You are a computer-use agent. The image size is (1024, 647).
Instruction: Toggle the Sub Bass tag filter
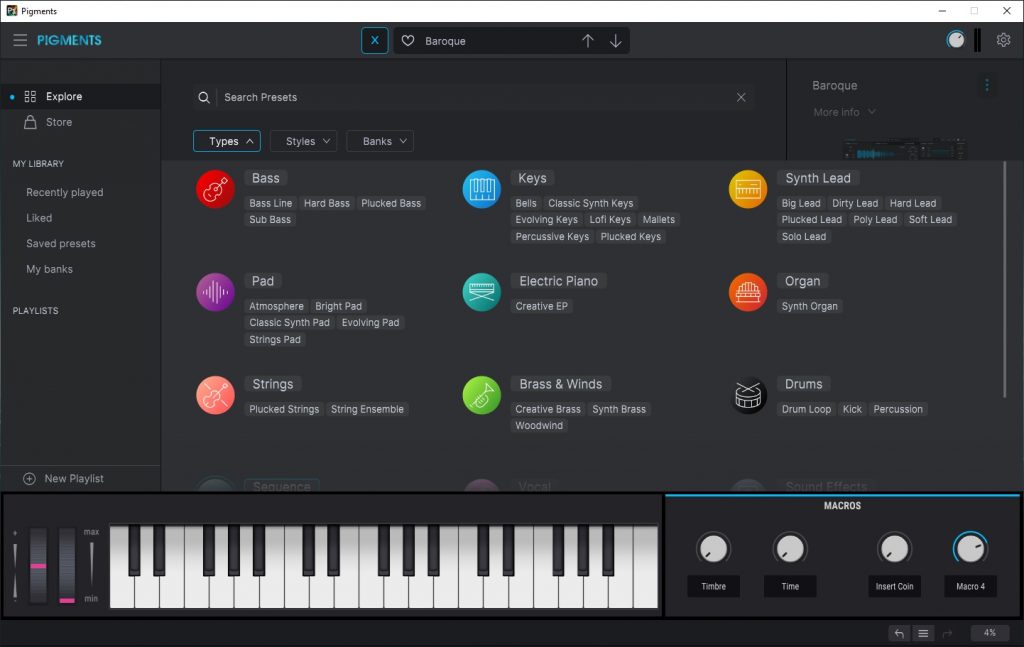(270, 219)
